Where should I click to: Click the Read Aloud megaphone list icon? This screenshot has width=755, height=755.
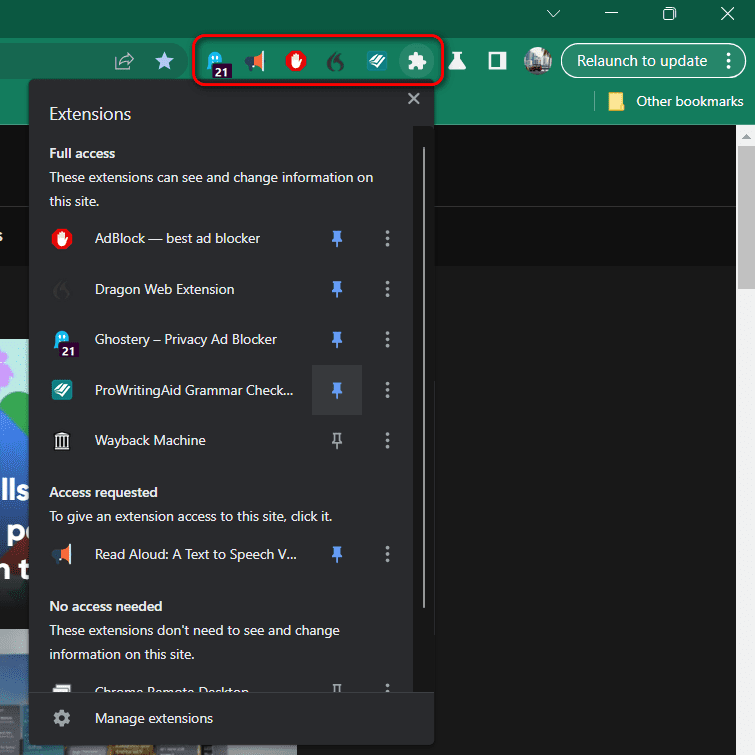62,554
